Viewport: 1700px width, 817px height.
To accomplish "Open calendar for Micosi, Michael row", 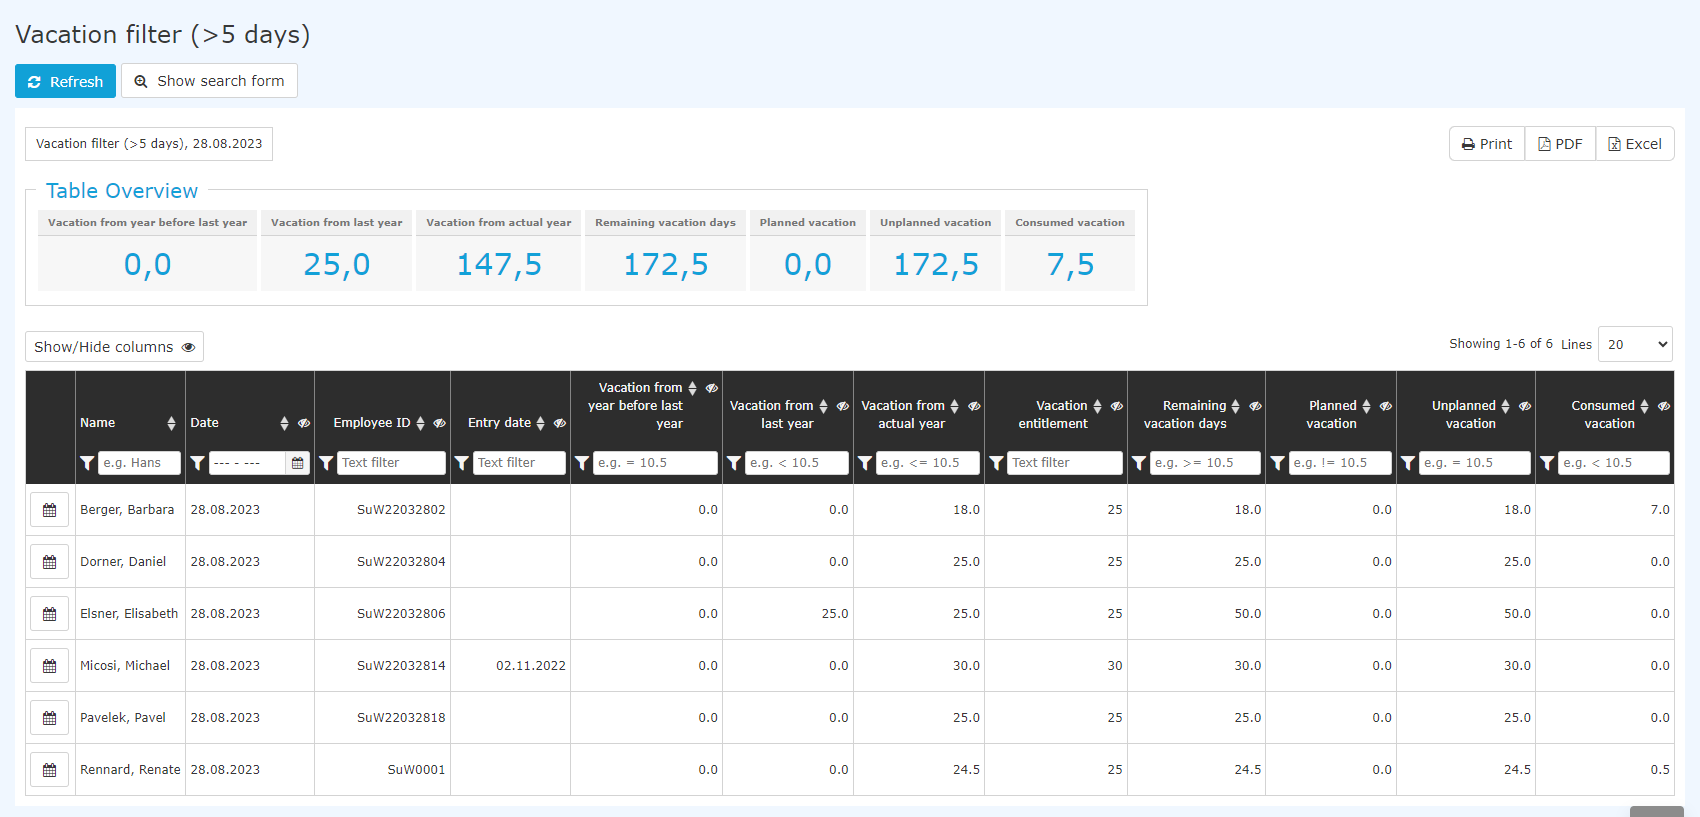I will click(49, 666).
